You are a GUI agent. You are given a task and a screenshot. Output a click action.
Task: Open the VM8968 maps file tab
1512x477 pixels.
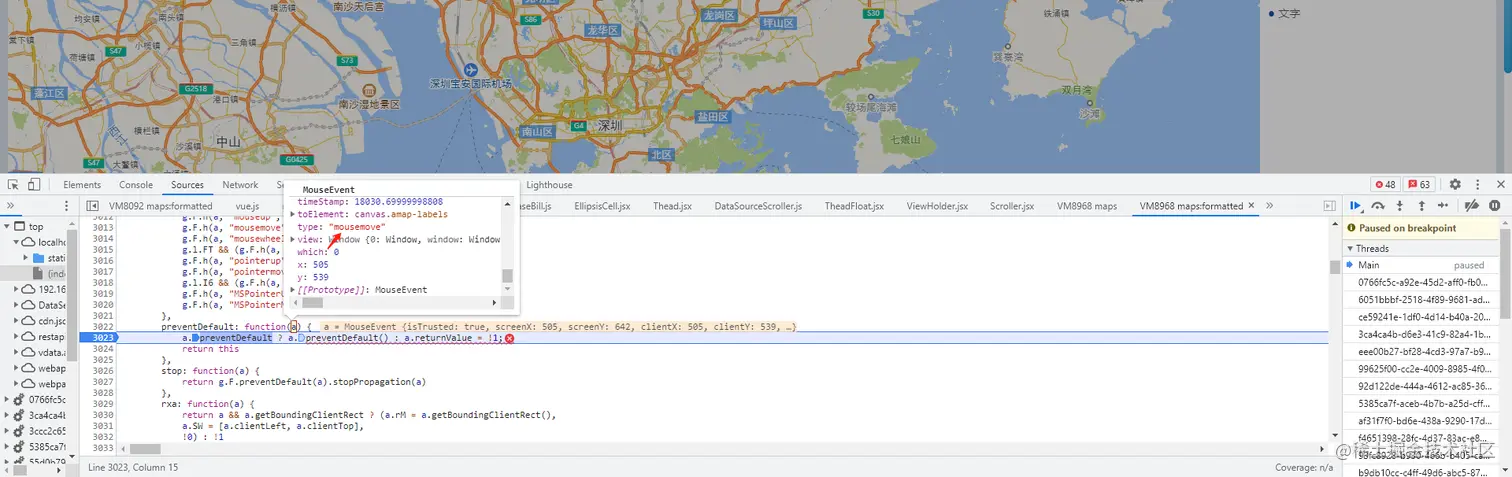(1087, 206)
